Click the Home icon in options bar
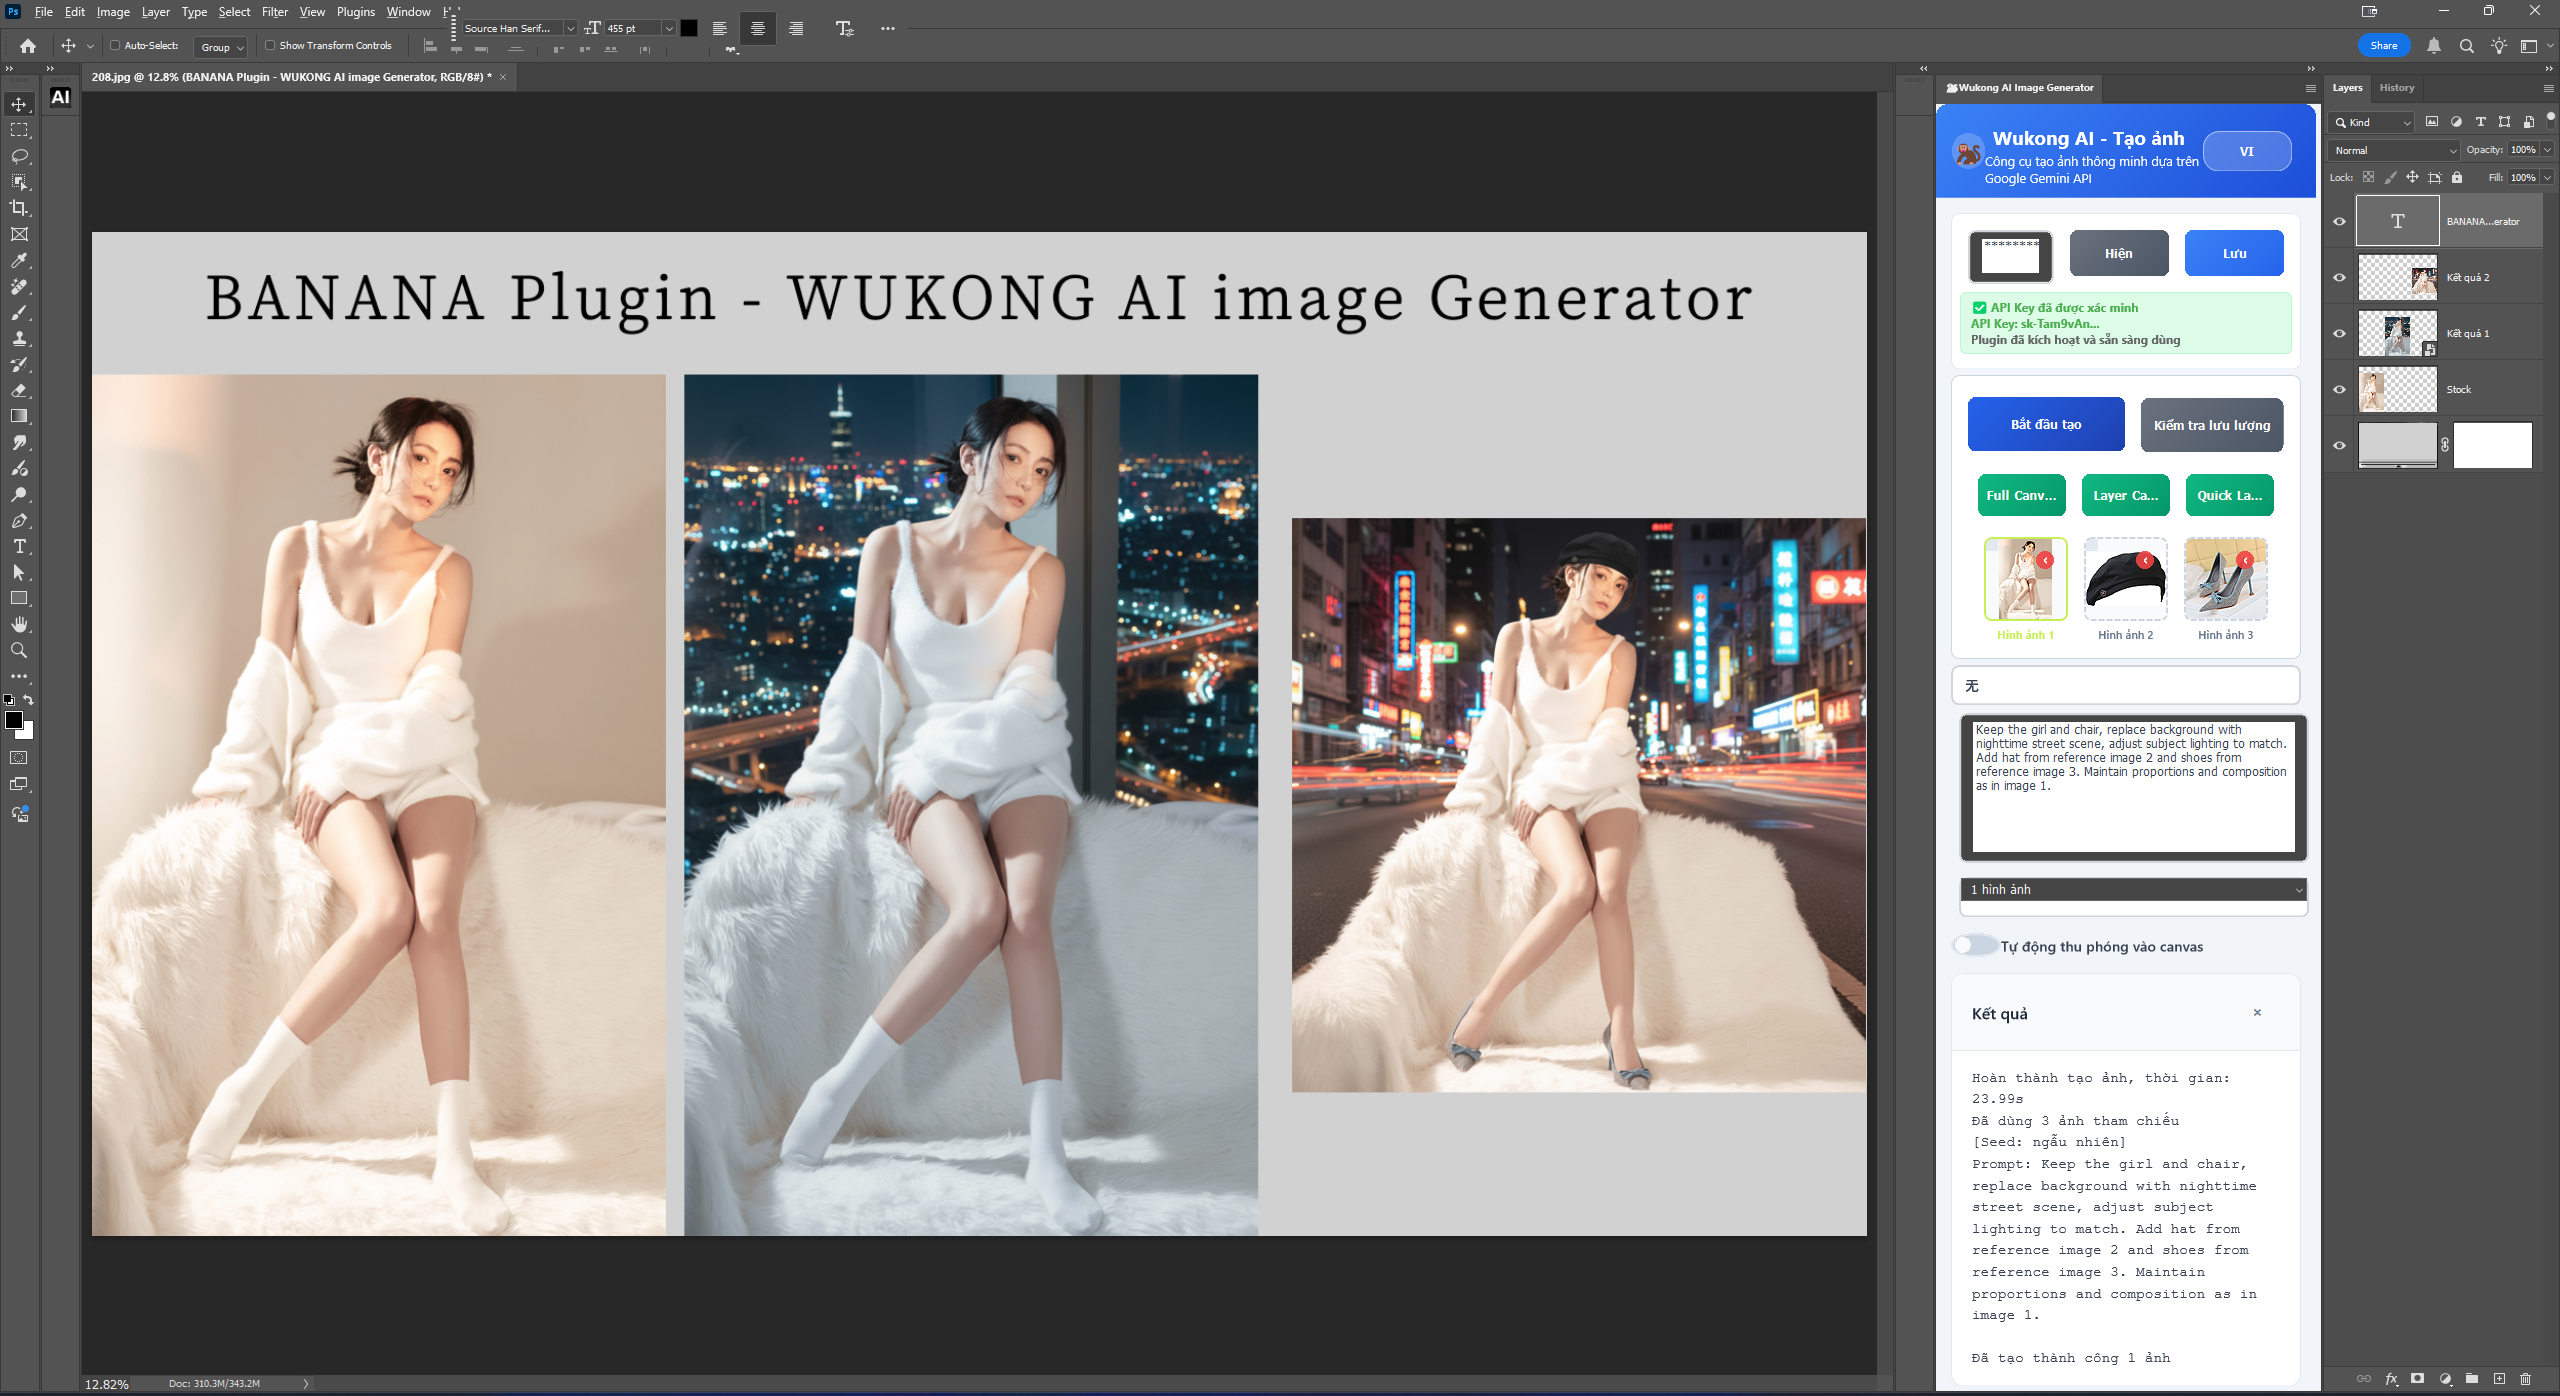This screenshot has width=2560, height=1396. (x=28, y=46)
